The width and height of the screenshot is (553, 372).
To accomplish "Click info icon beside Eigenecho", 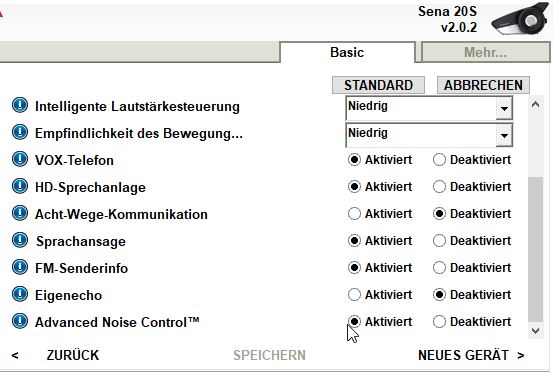I will click(x=20, y=294).
